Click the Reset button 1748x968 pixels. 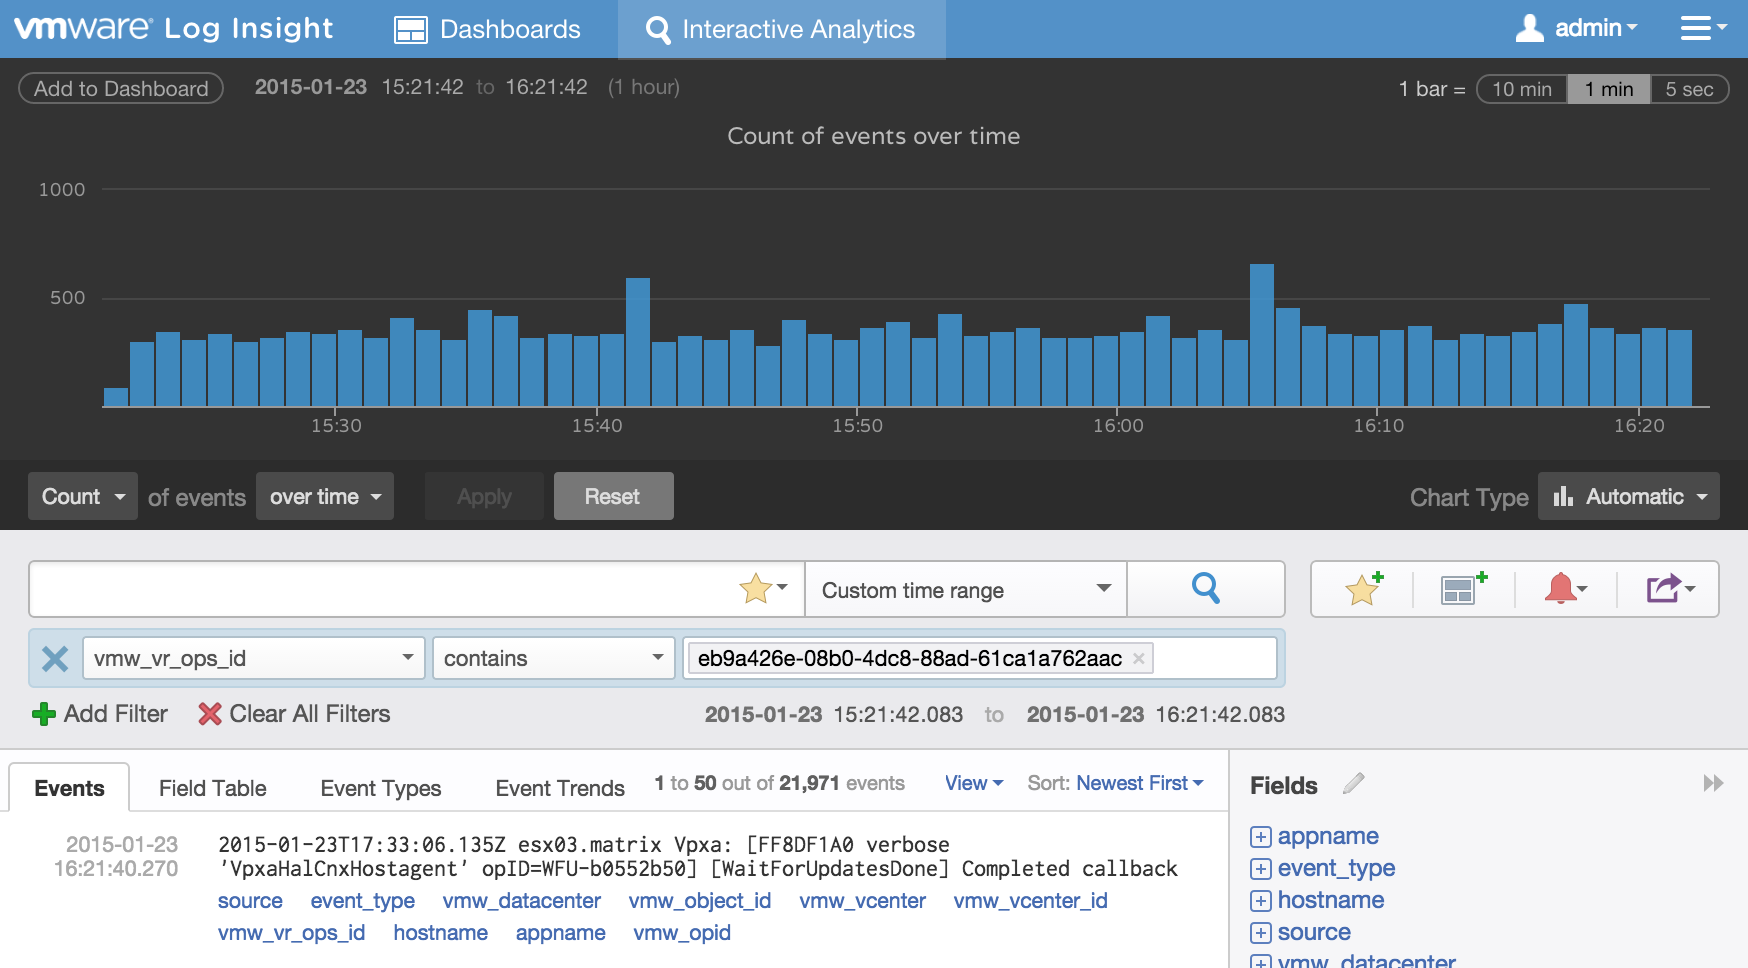(x=613, y=497)
